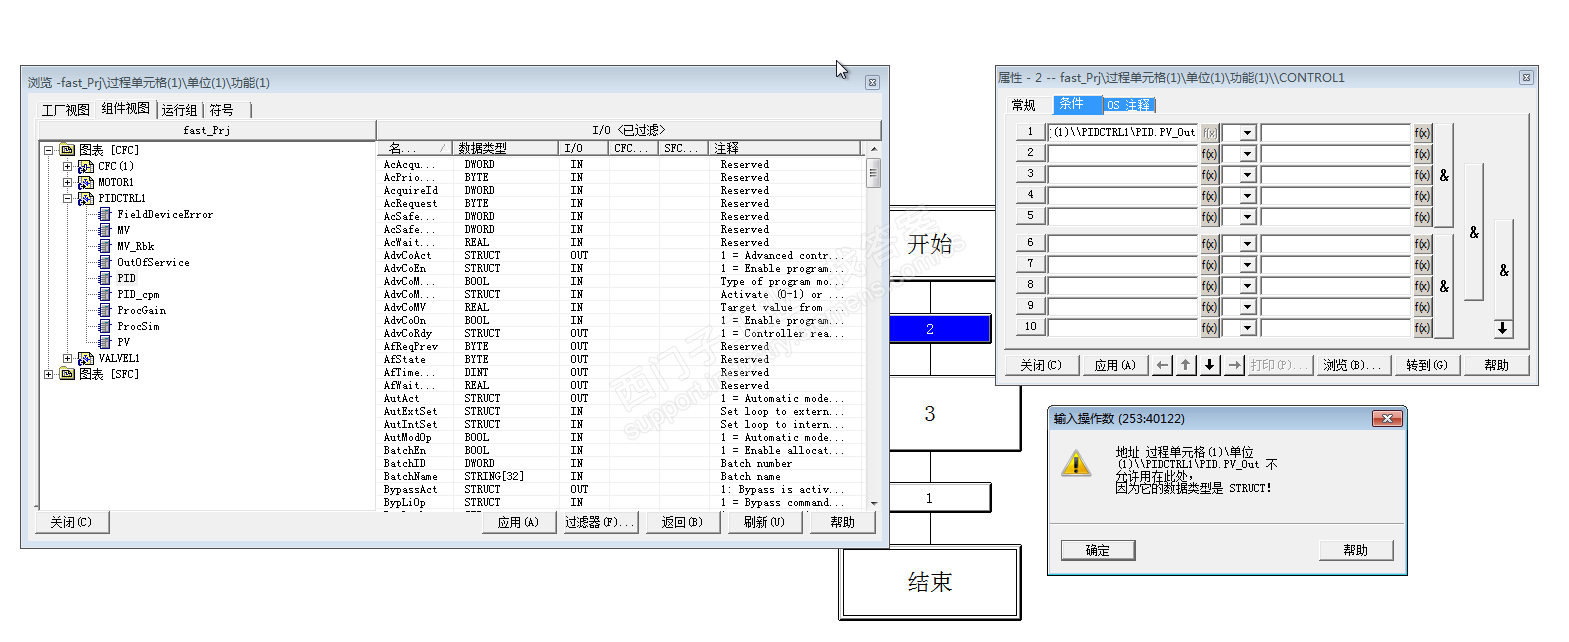Open the operator dropdown in condition row 4
Image resolution: width=1569 pixels, height=642 pixels.
pyautogui.click(x=1247, y=196)
